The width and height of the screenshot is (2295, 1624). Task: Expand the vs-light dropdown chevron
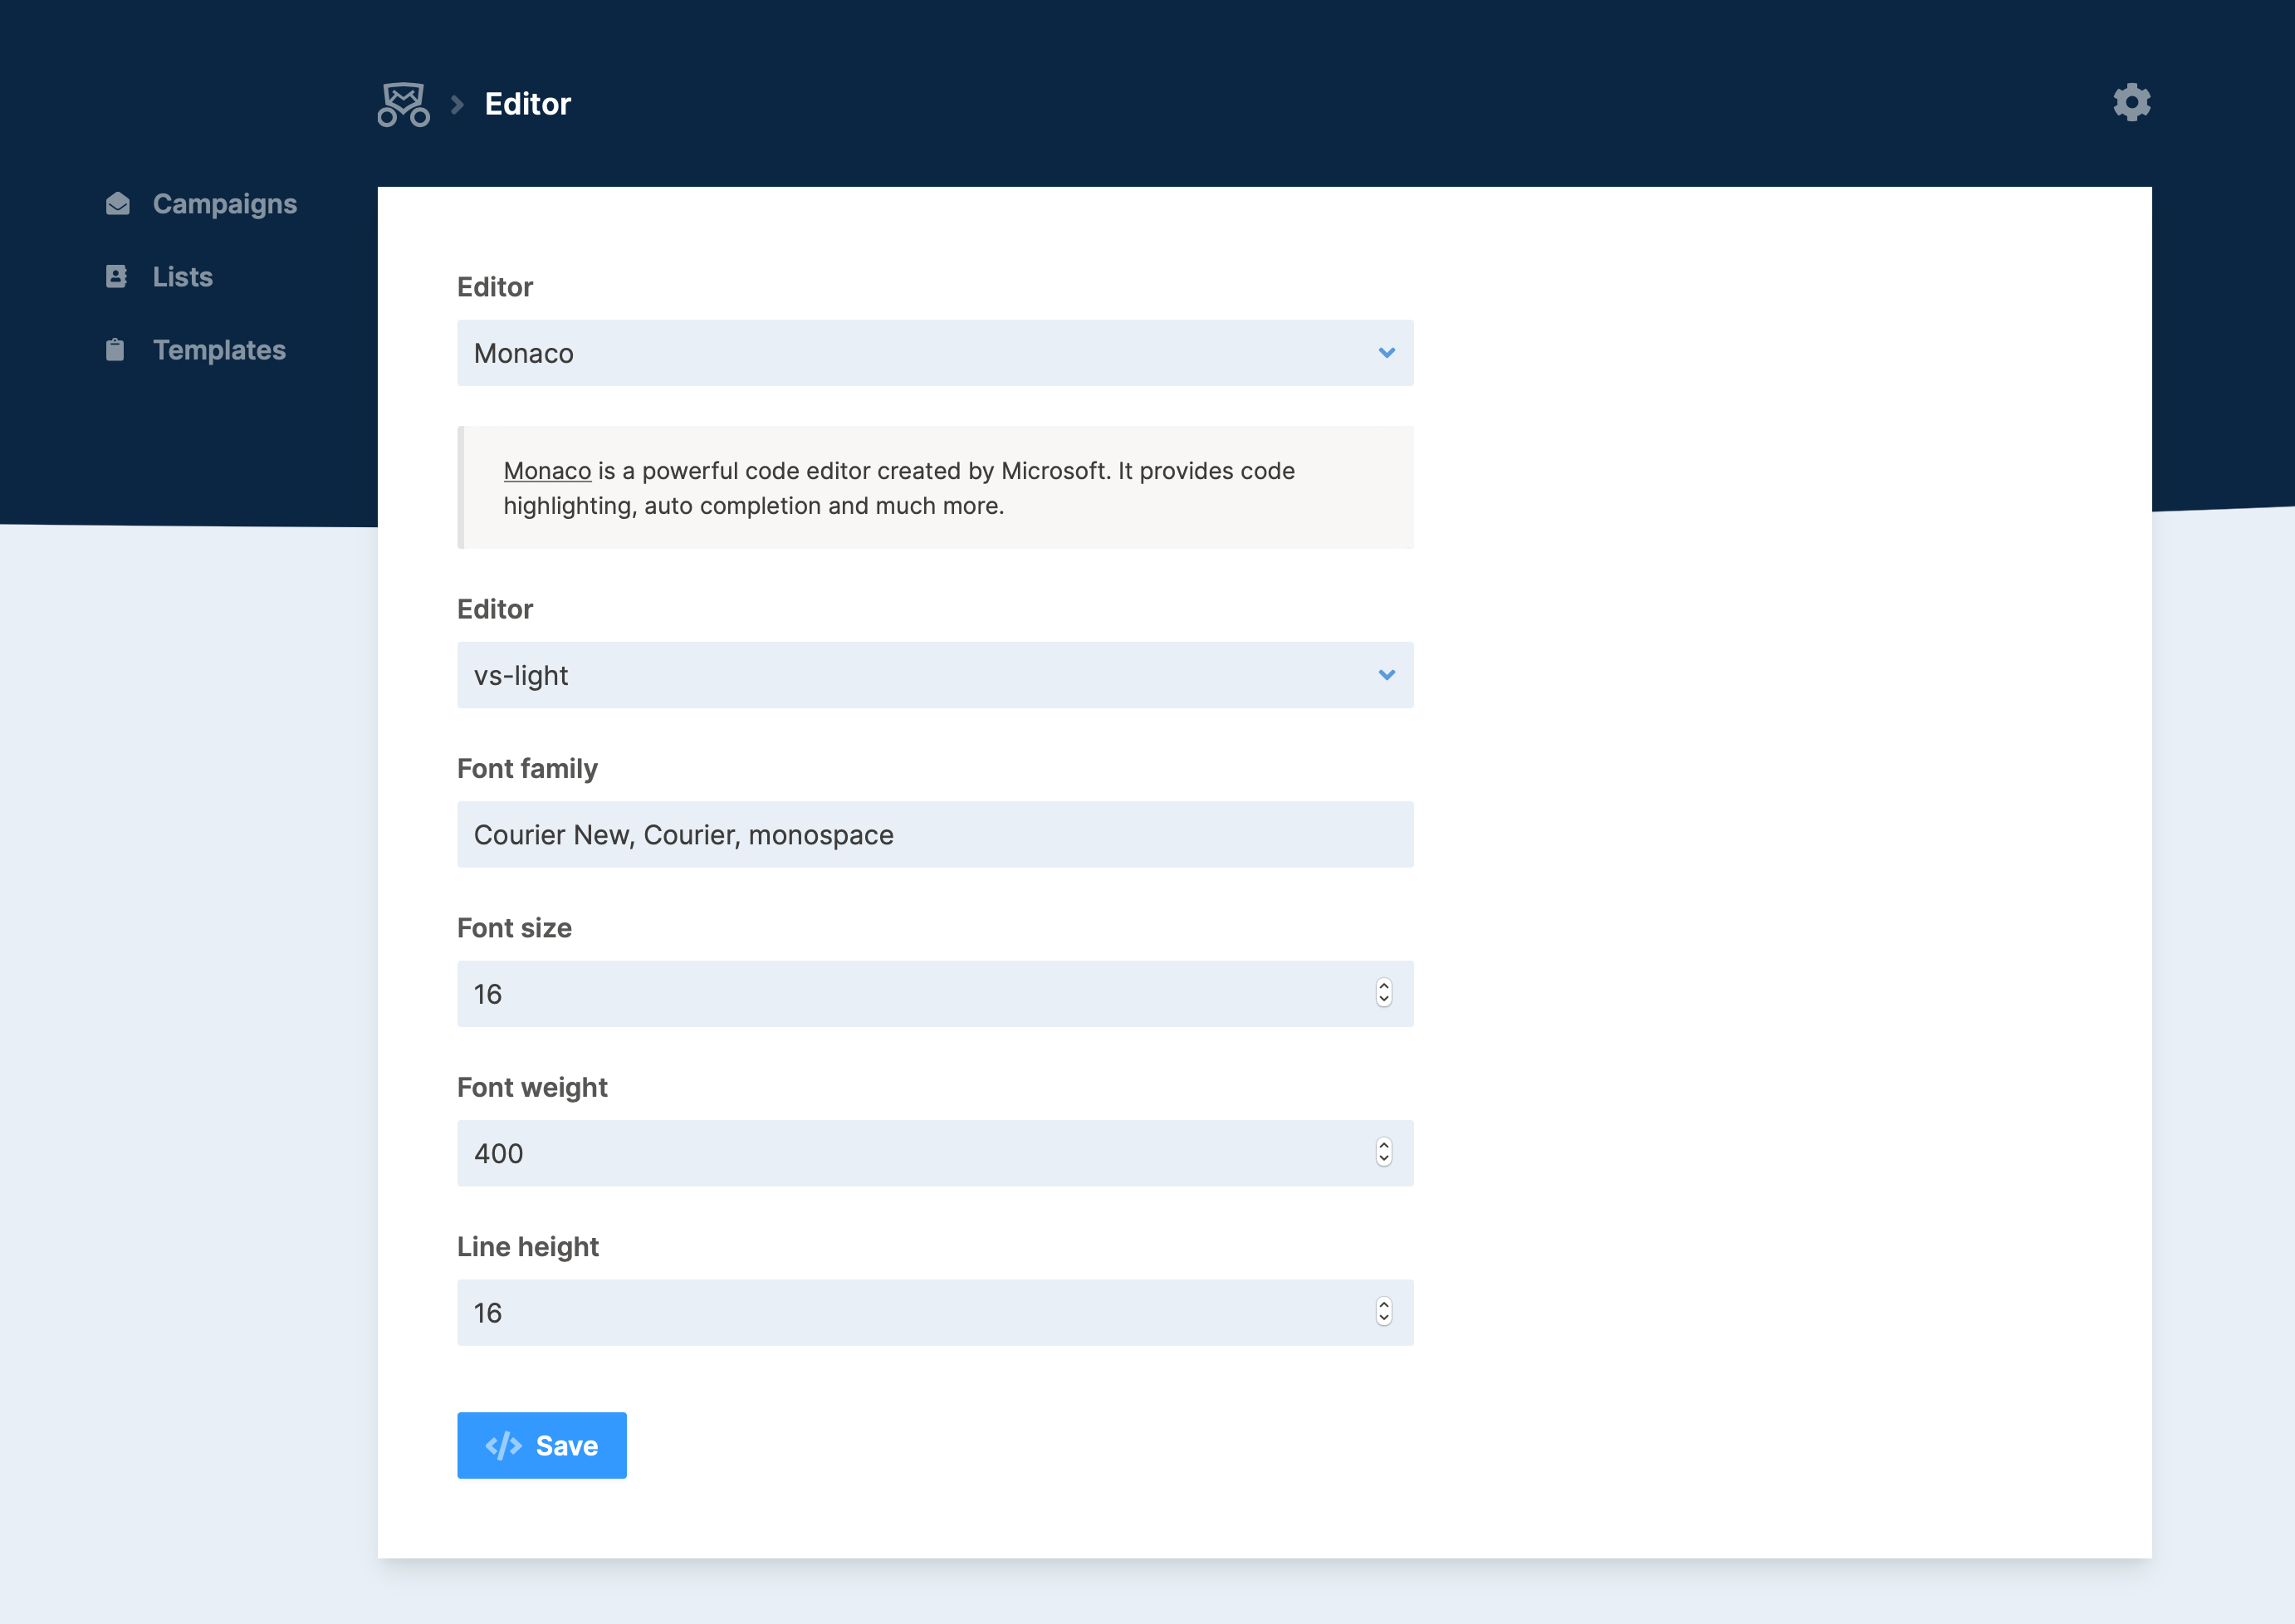(x=1387, y=675)
